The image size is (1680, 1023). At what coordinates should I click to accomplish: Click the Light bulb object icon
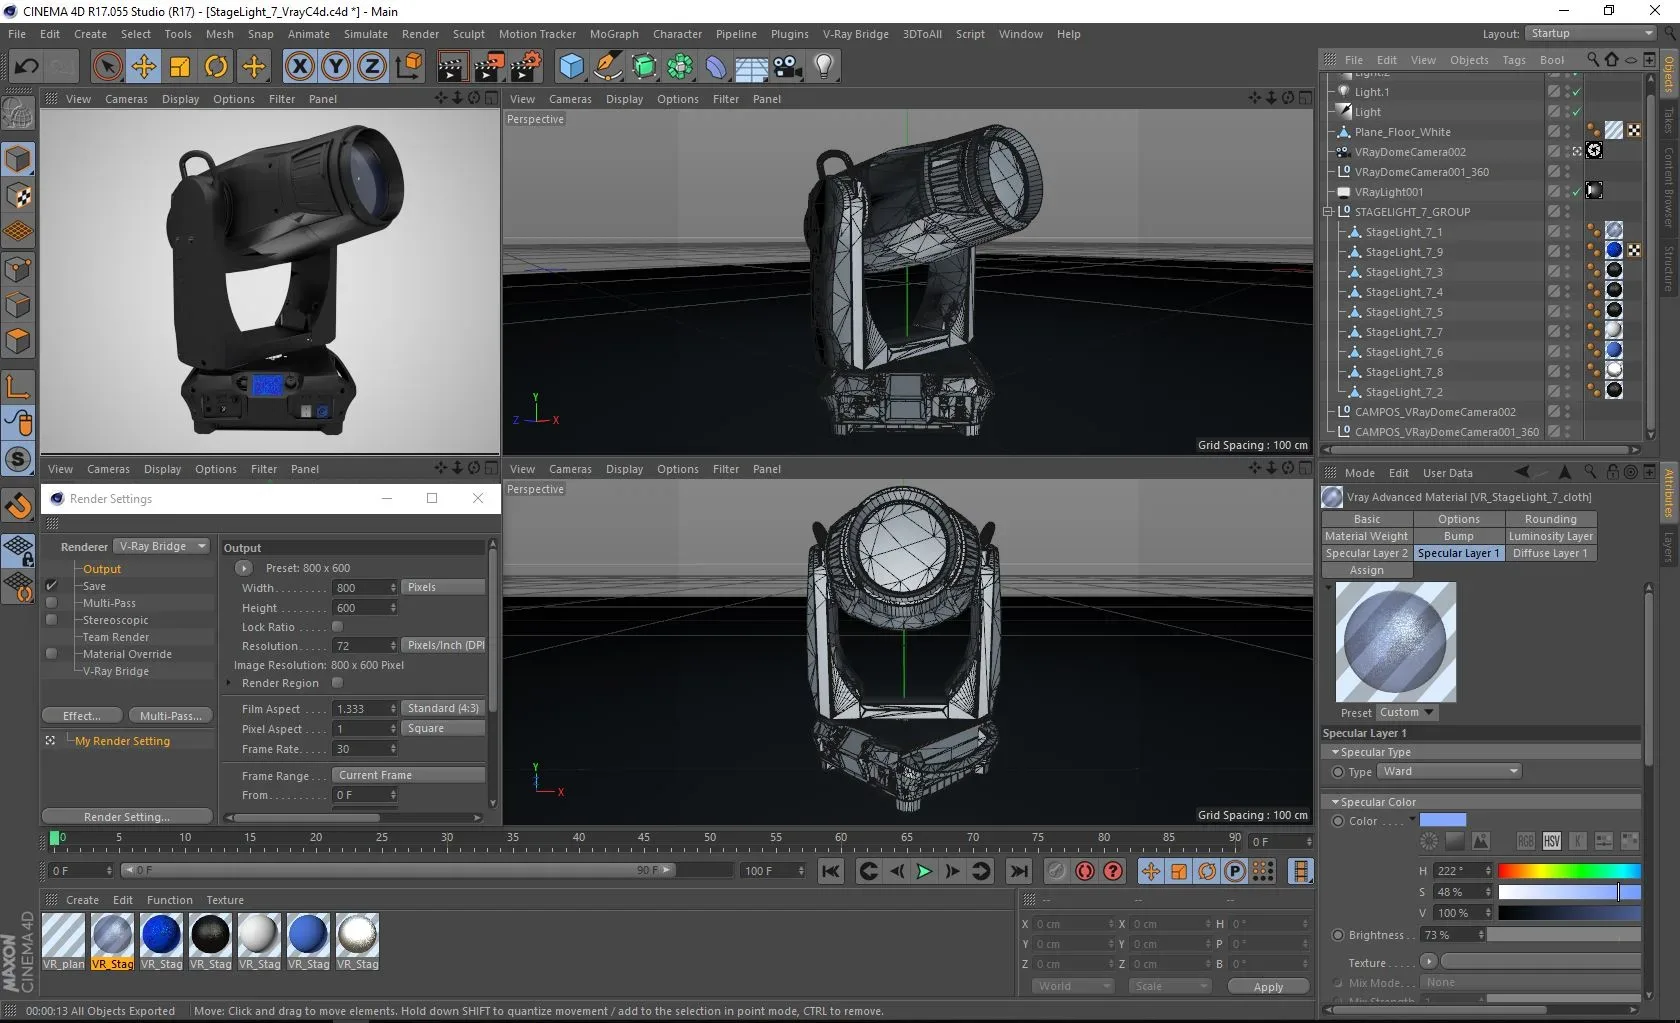click(824, 67)
